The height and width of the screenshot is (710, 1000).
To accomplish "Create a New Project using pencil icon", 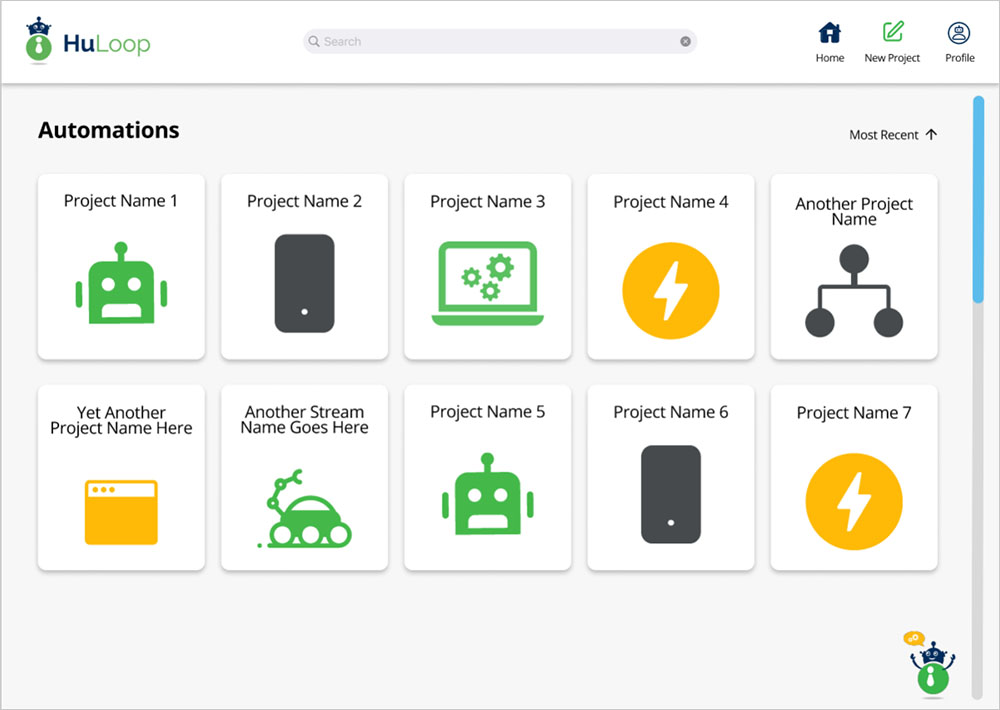I will 892,33.
